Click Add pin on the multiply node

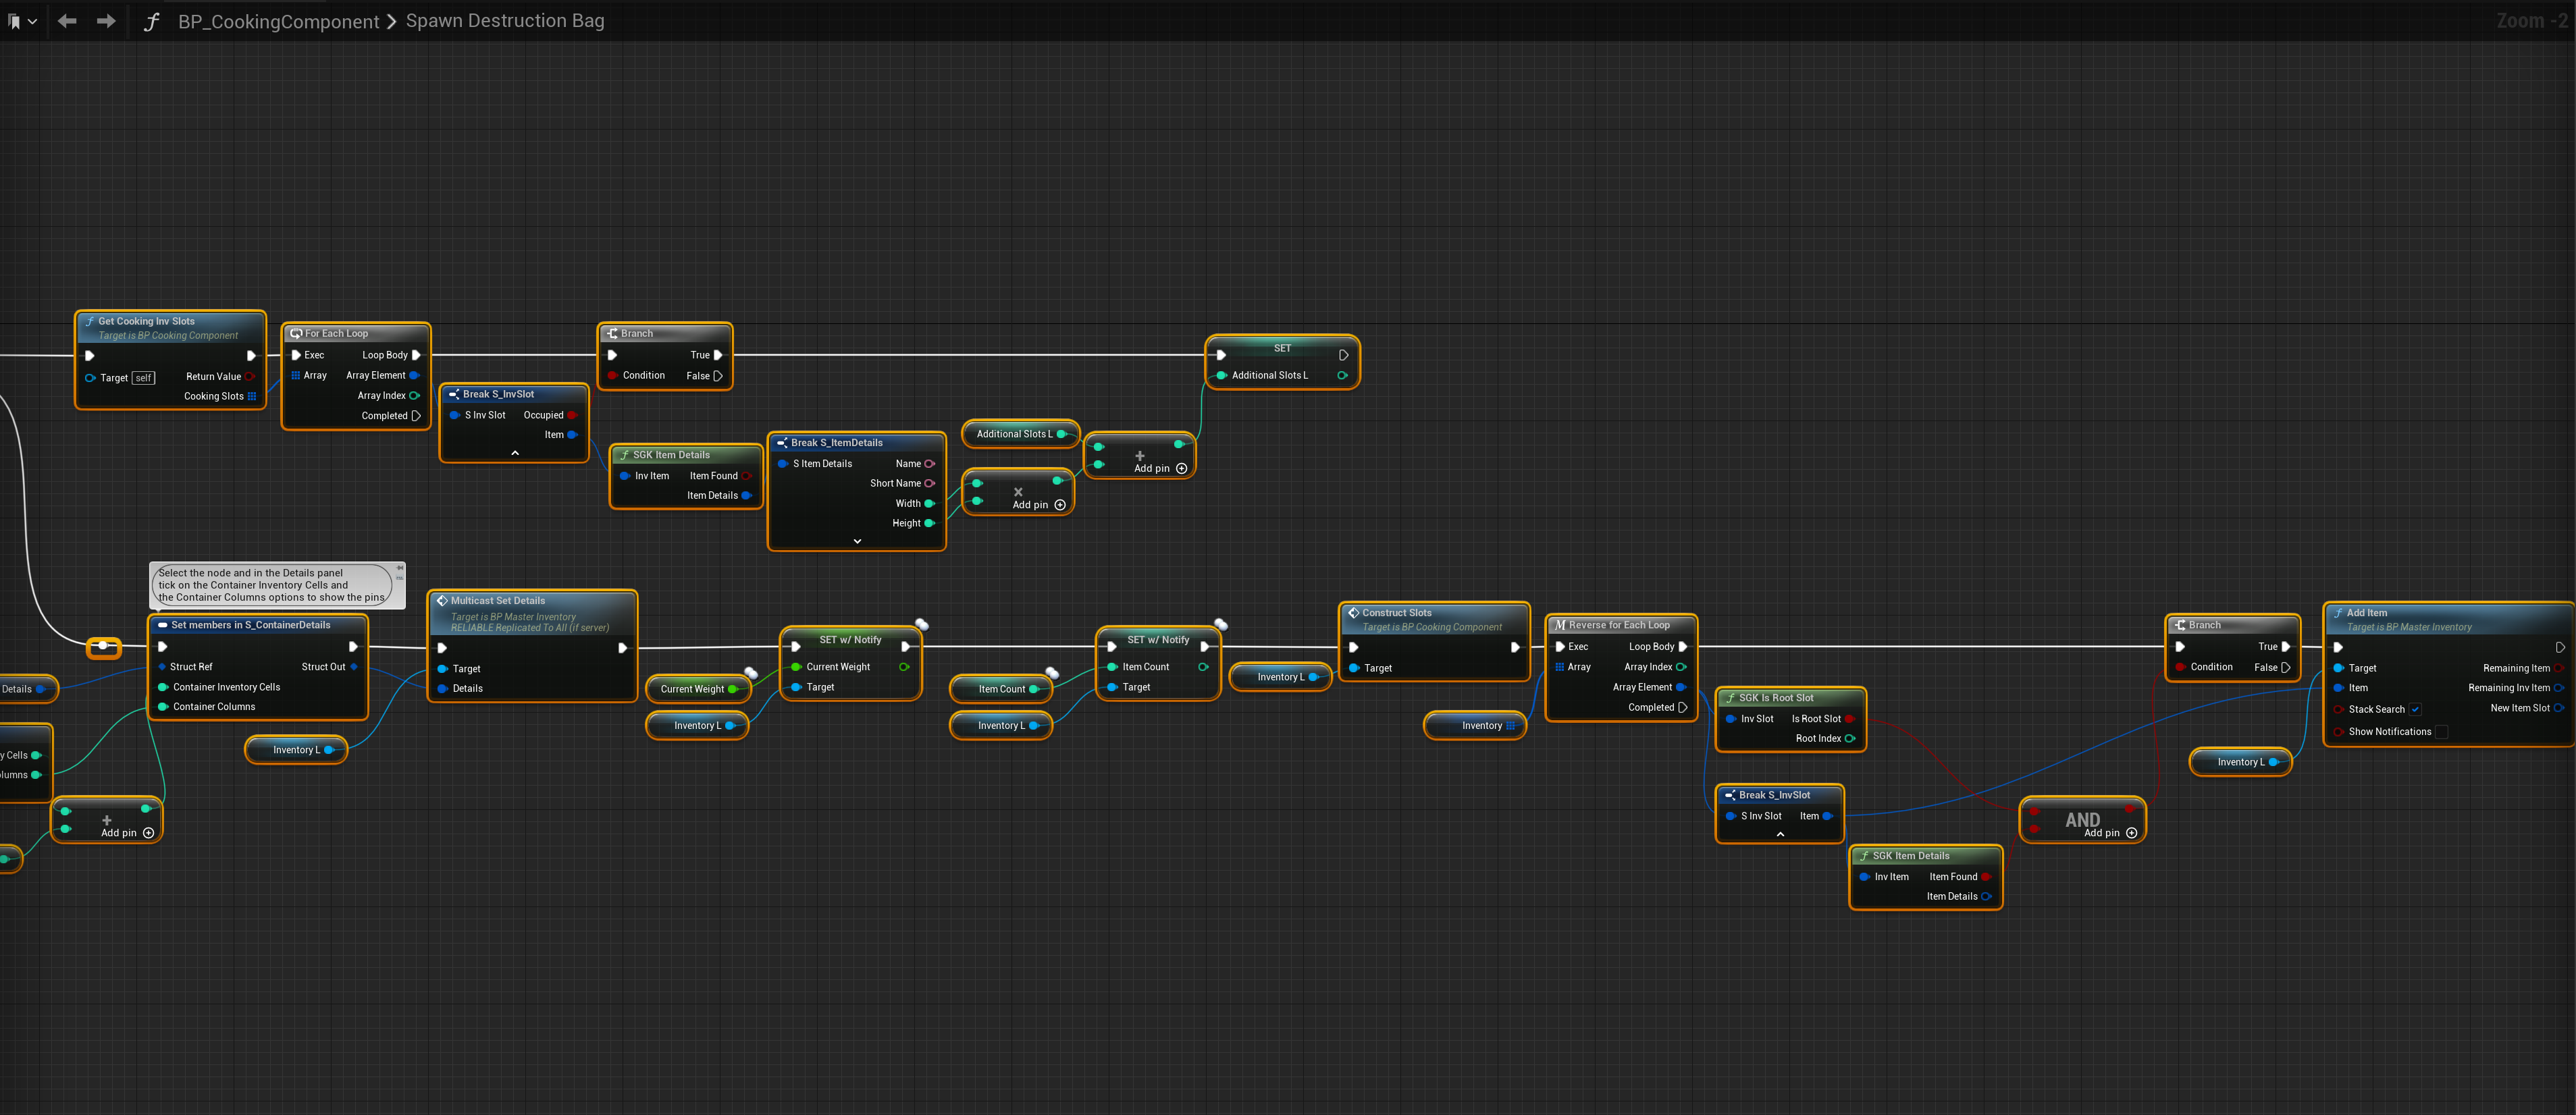pyautogui.click(x=1039, y=505)
